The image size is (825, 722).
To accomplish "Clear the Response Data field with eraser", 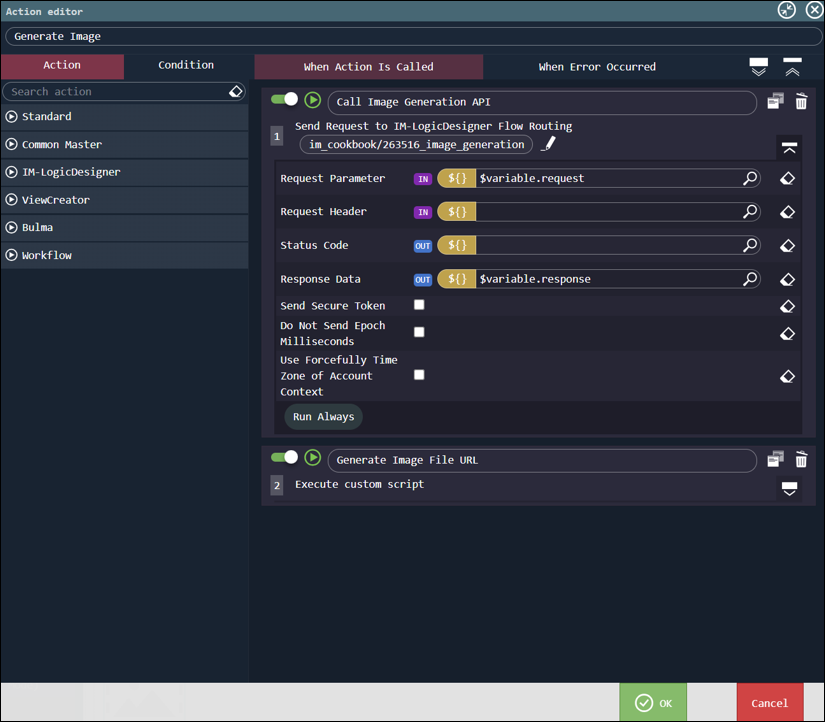I will 787,280.
